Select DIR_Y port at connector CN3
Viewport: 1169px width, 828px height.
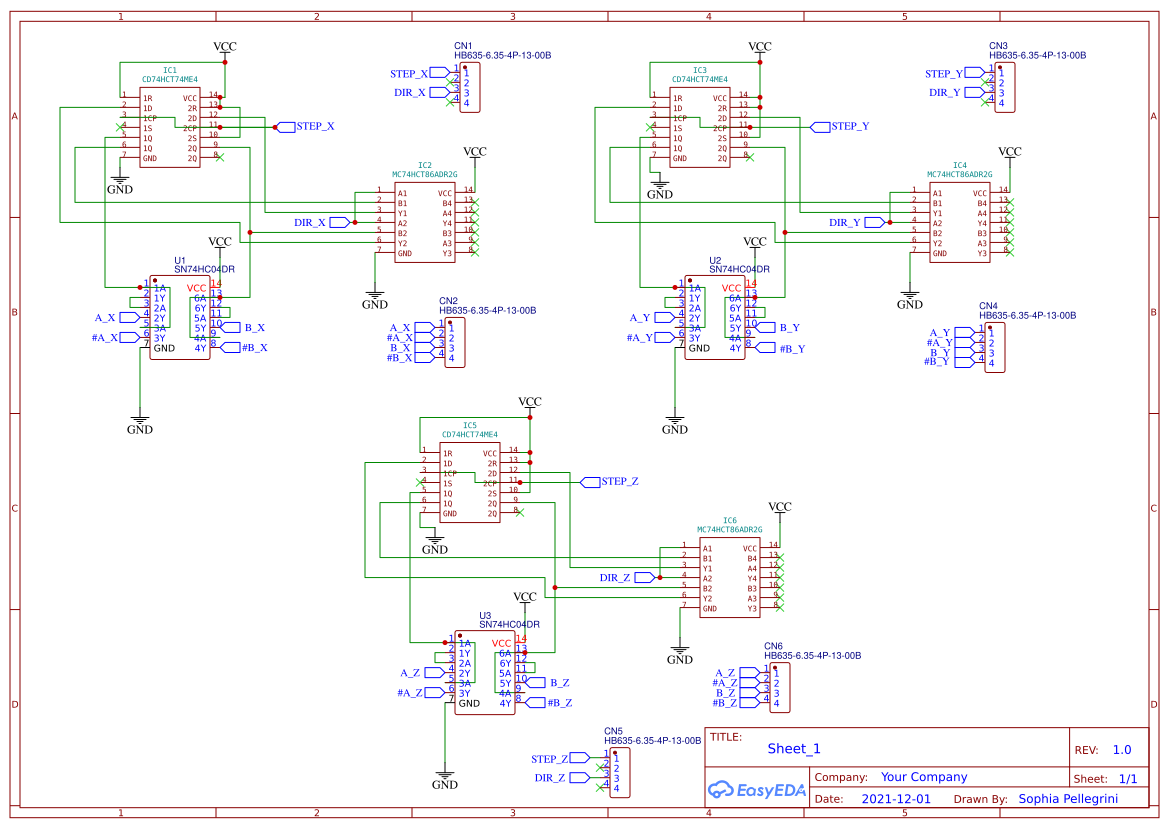956,92
